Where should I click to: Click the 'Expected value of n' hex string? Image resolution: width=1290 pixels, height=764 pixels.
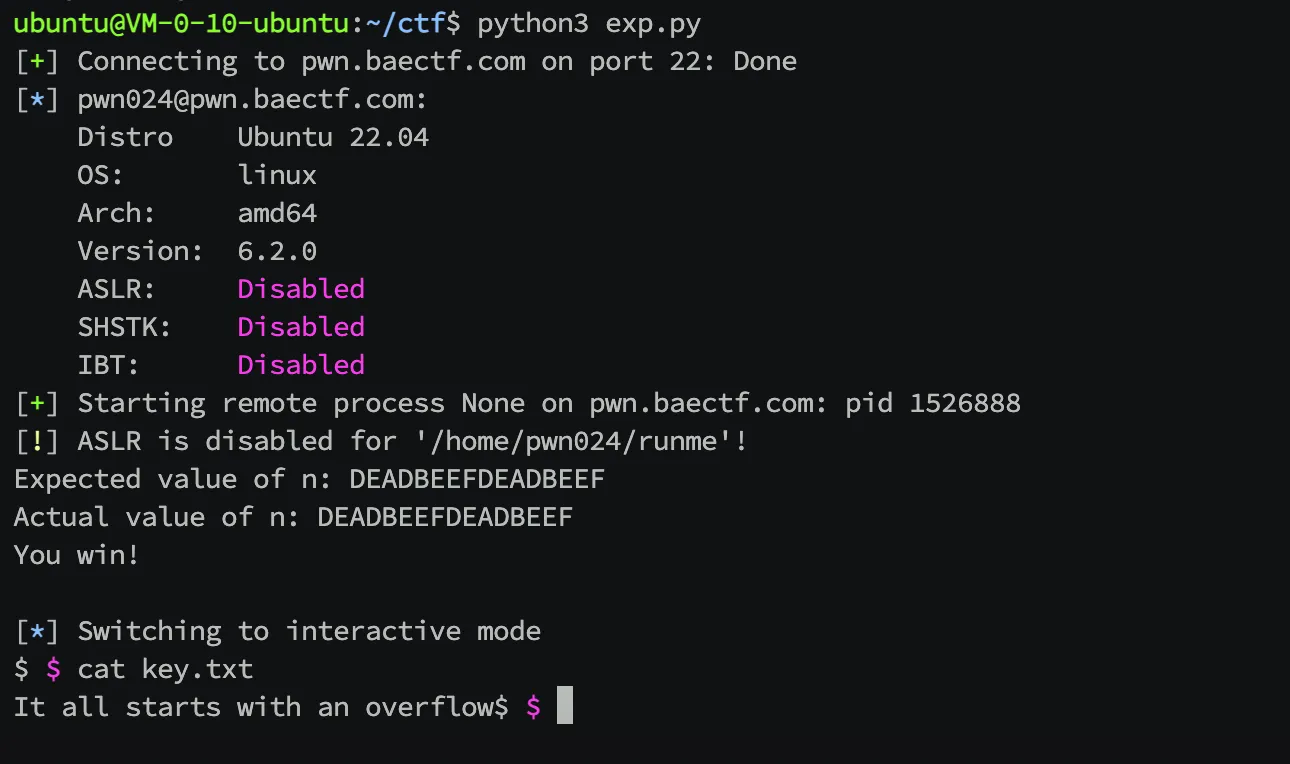477,479
